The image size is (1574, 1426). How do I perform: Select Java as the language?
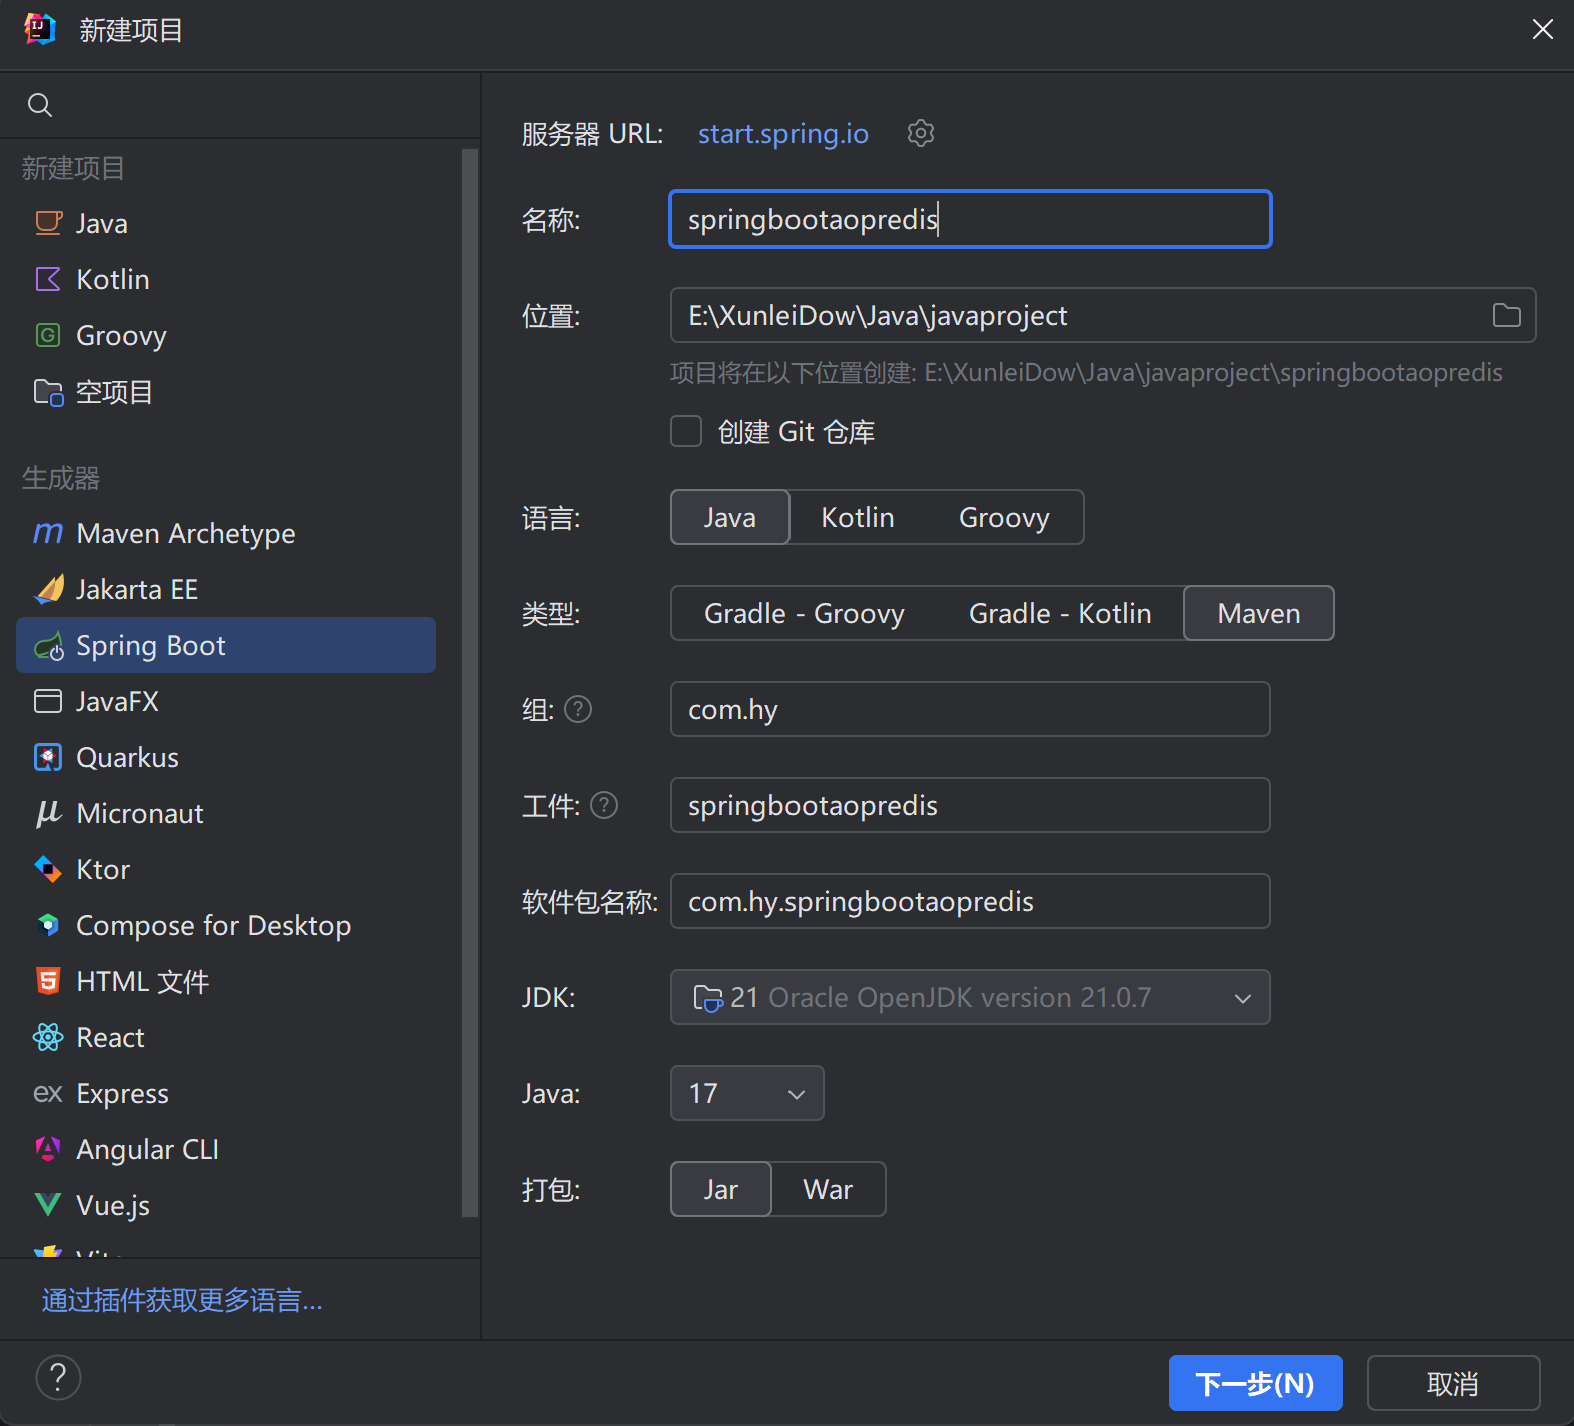pos(730,517)
